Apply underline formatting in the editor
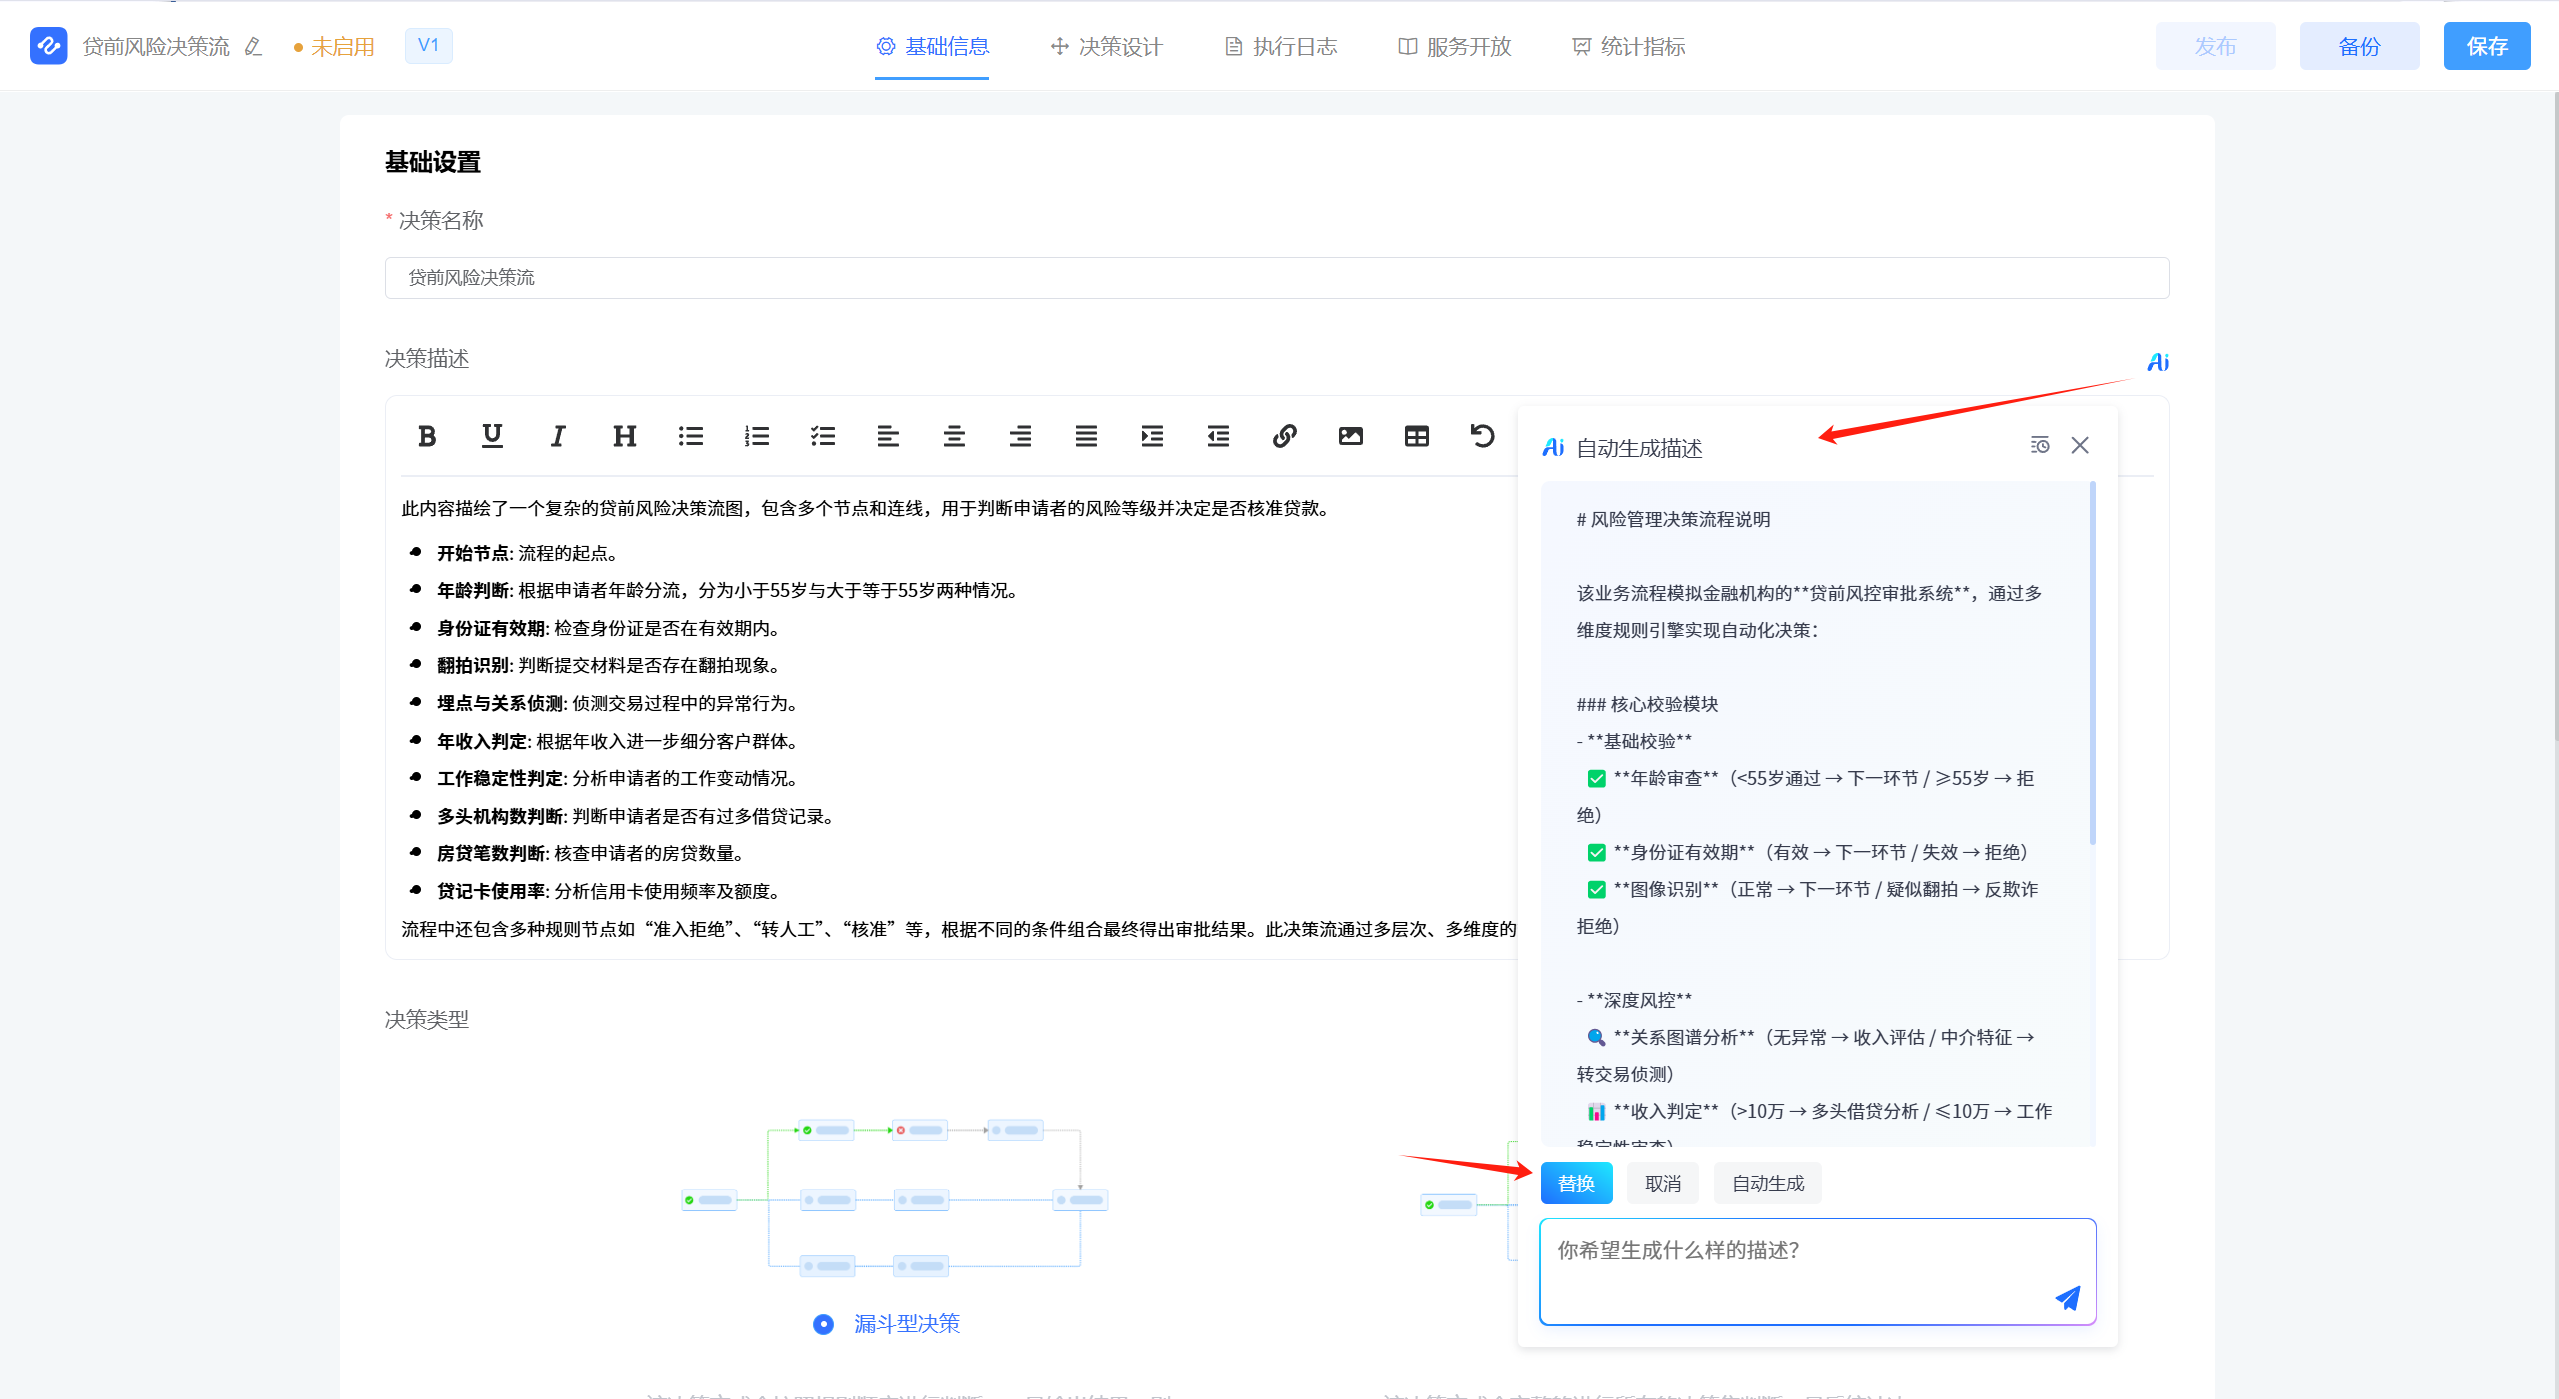2559x1399 pixels. coord(492,435)
